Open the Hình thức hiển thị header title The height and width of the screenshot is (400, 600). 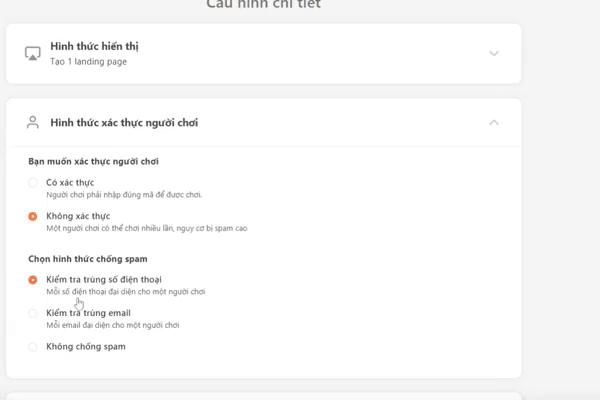point(95,46)
